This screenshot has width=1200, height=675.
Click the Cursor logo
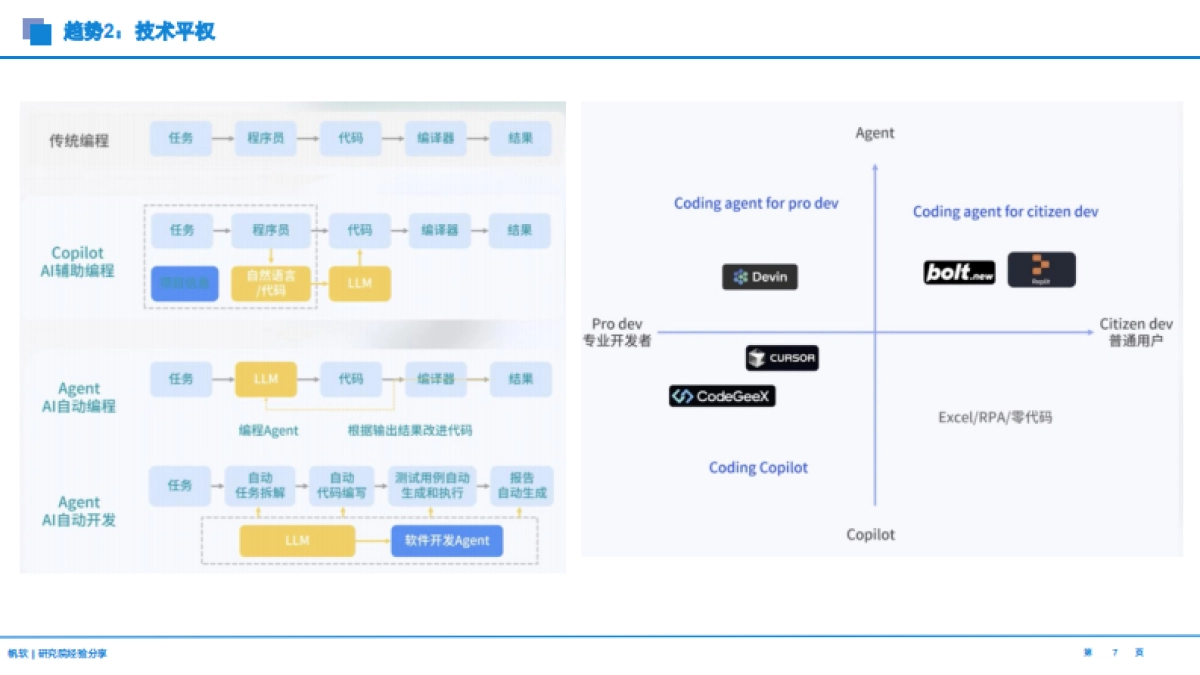[x=782, y=358]
